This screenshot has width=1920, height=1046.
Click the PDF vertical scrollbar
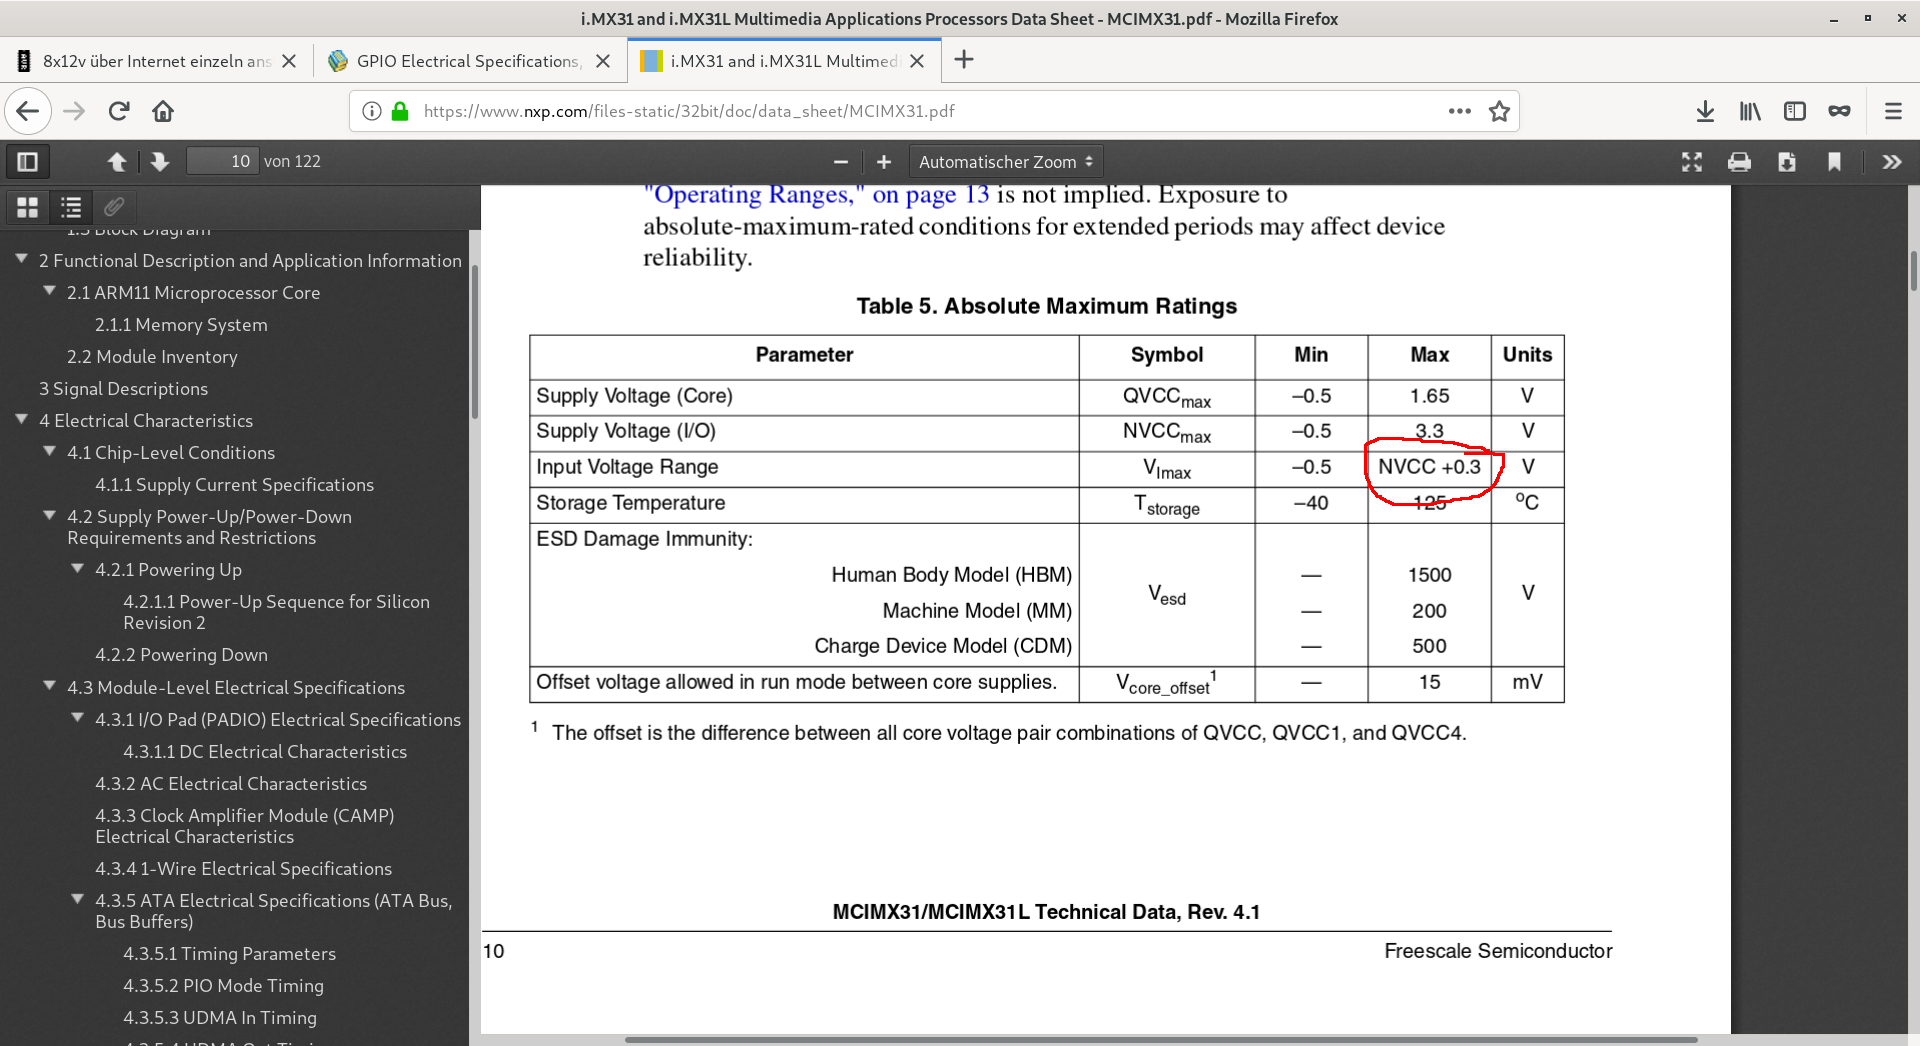point(1913,270)
